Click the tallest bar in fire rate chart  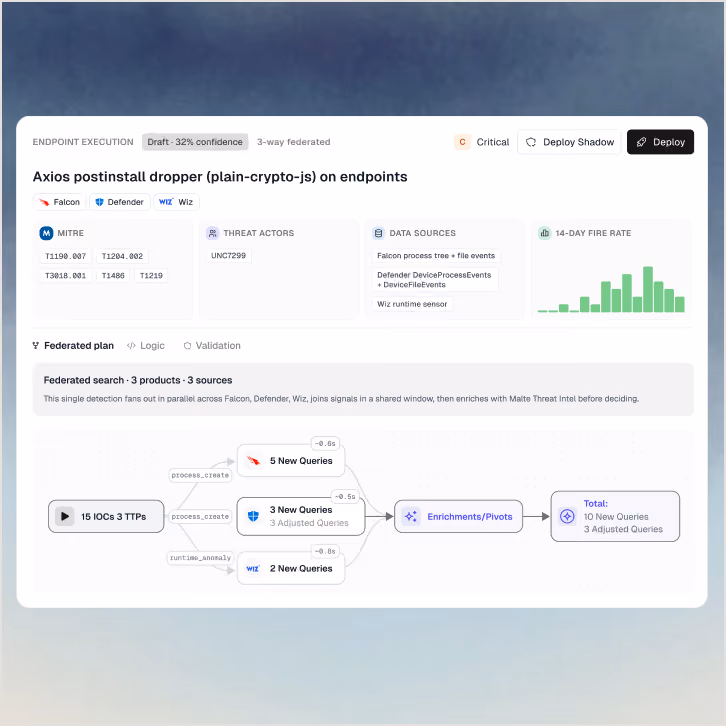648,289
